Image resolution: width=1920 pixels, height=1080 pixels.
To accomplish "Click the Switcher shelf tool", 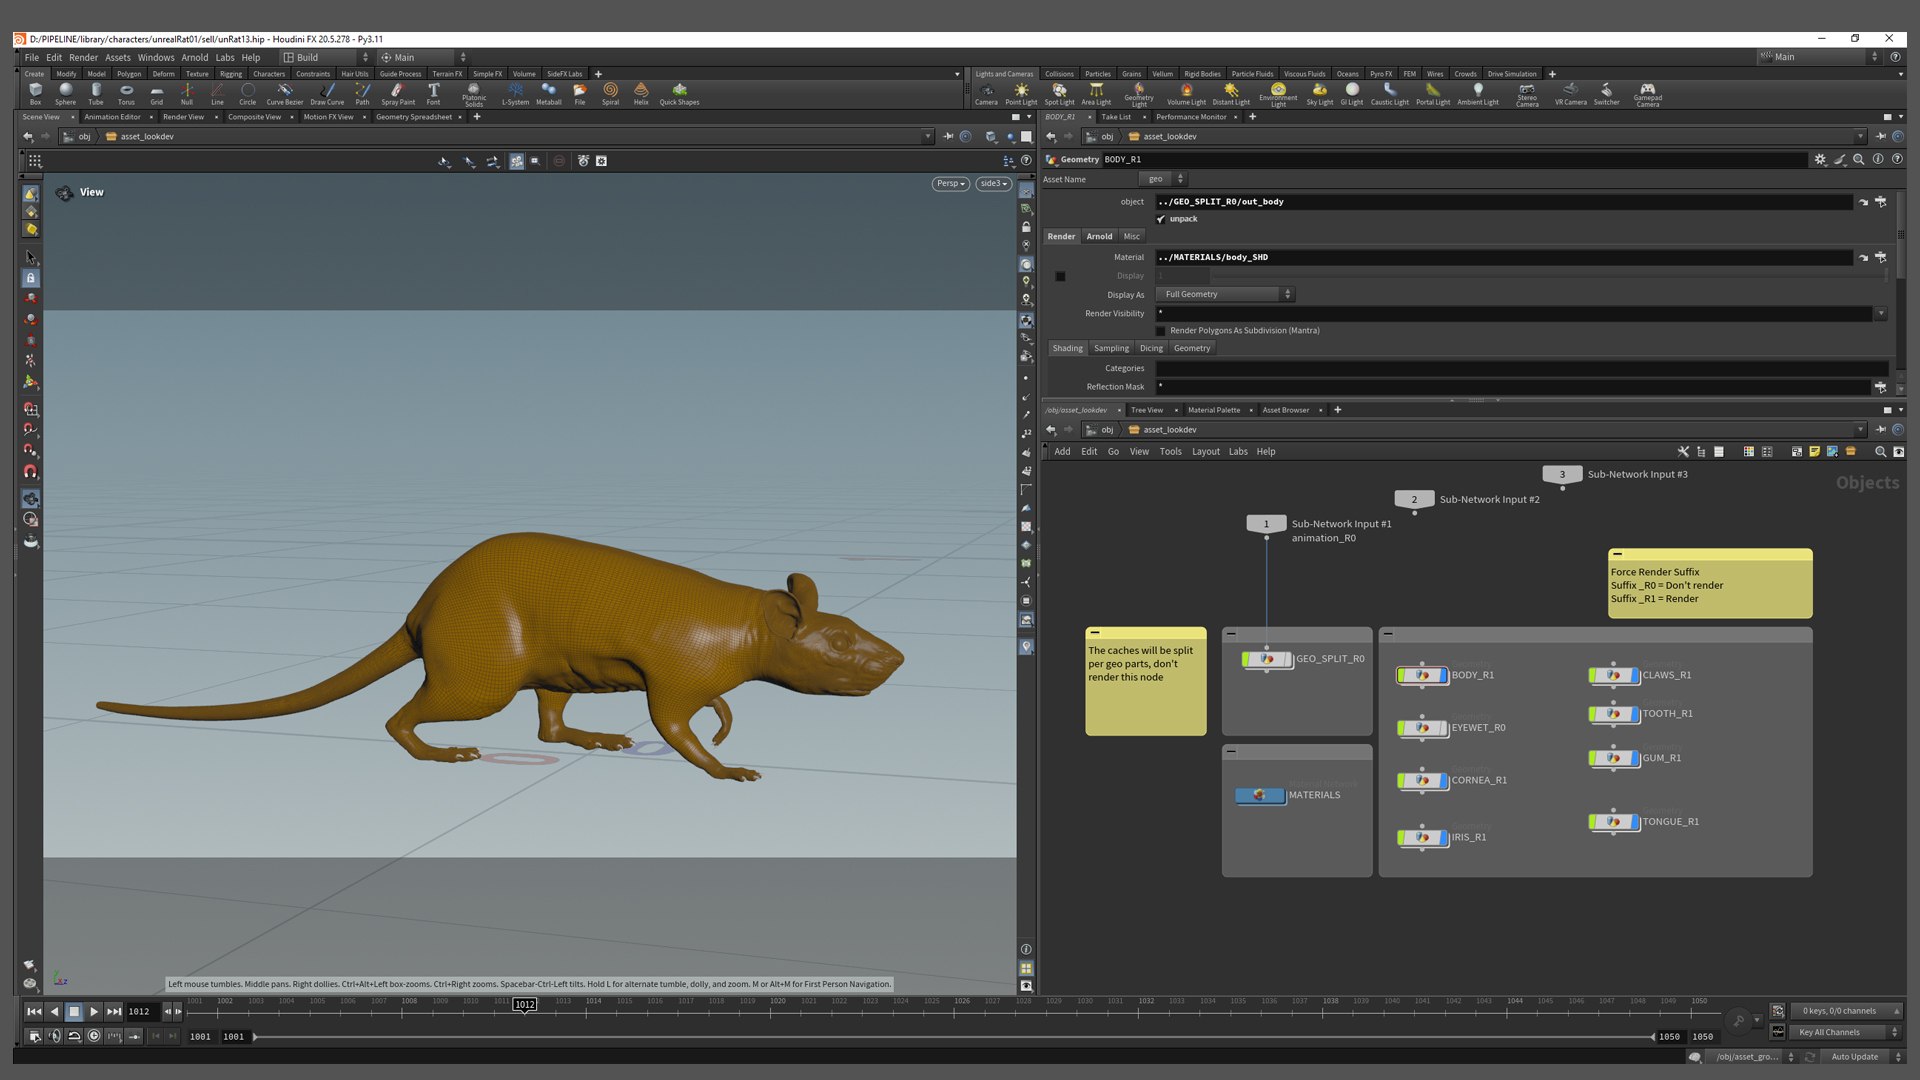I will click(1606, 93).
